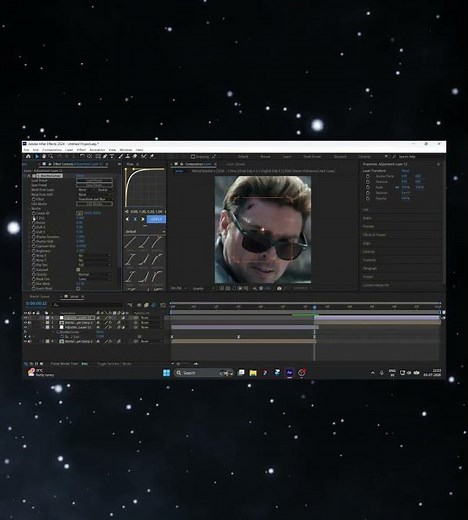The image size is (468, 520).
Task: Select the Type text tool
Action: pos(112,156)
